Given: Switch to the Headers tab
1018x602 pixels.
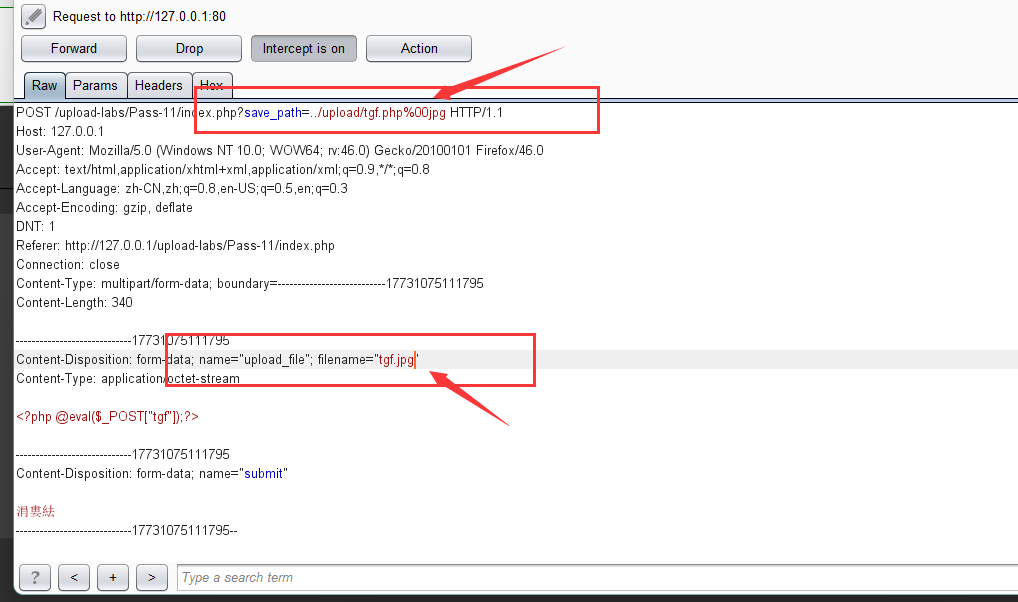Looking at the screenshot, I should click(159, 86).
